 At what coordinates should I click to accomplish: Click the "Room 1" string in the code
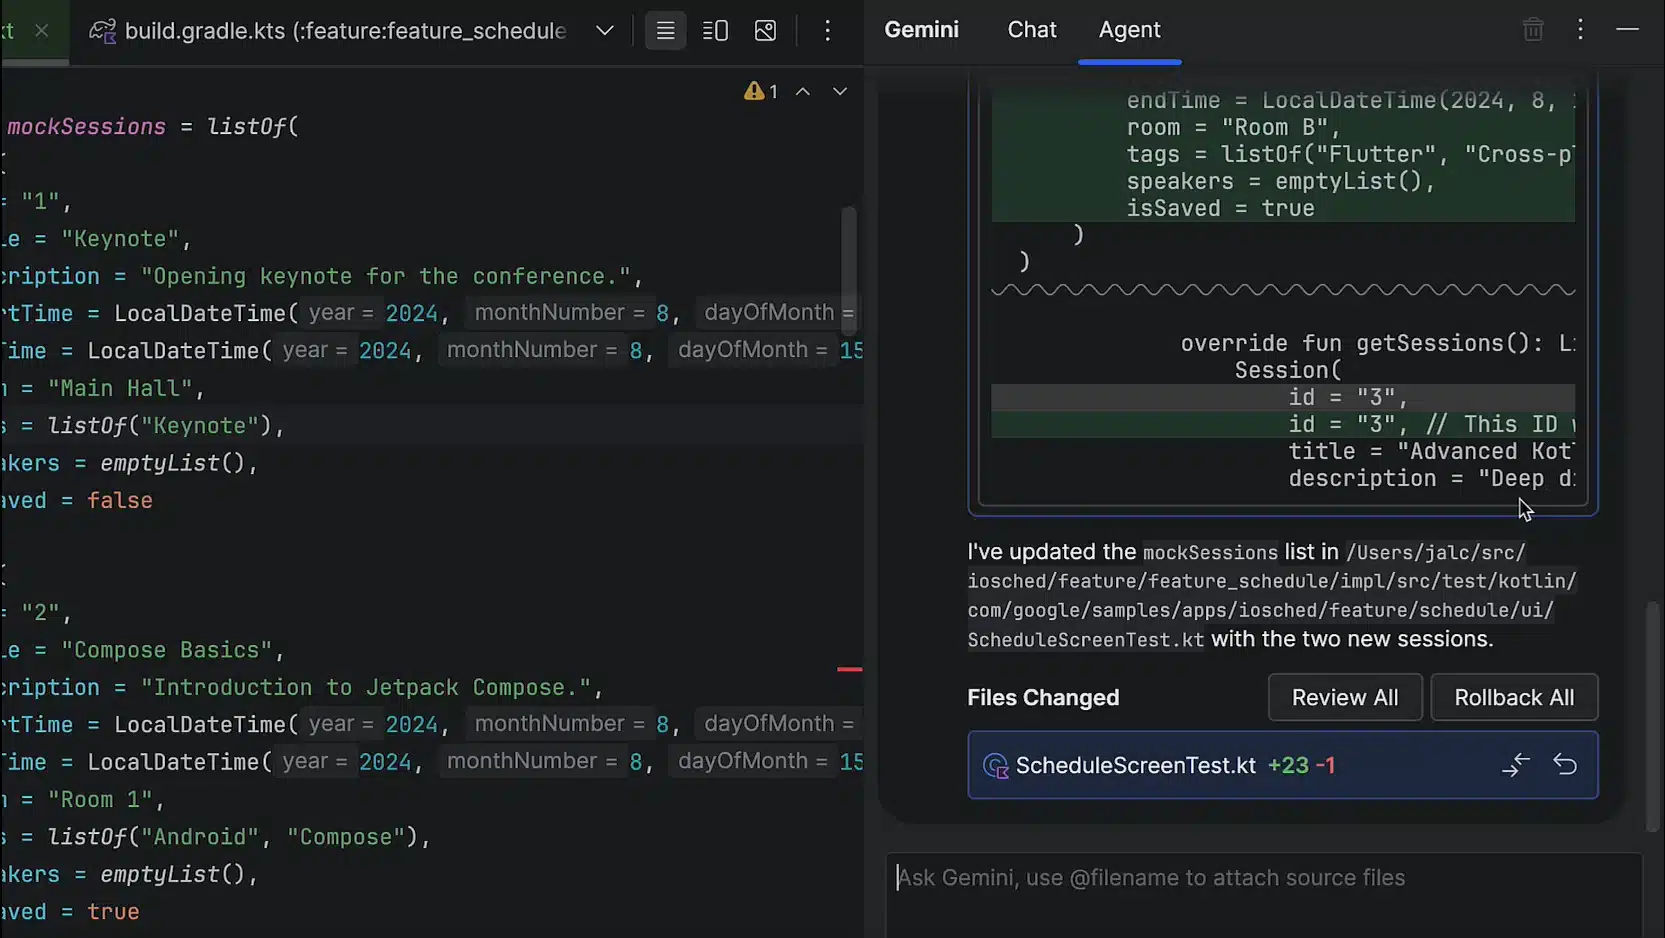(99, 800)
